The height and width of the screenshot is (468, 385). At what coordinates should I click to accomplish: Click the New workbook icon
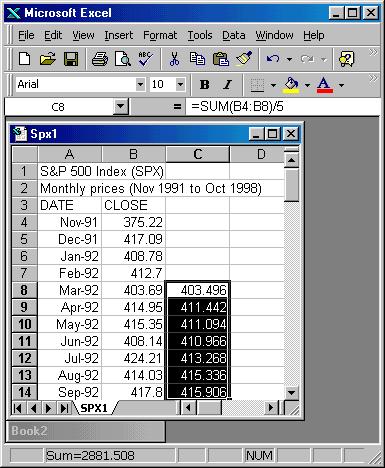tap(24, 59)
